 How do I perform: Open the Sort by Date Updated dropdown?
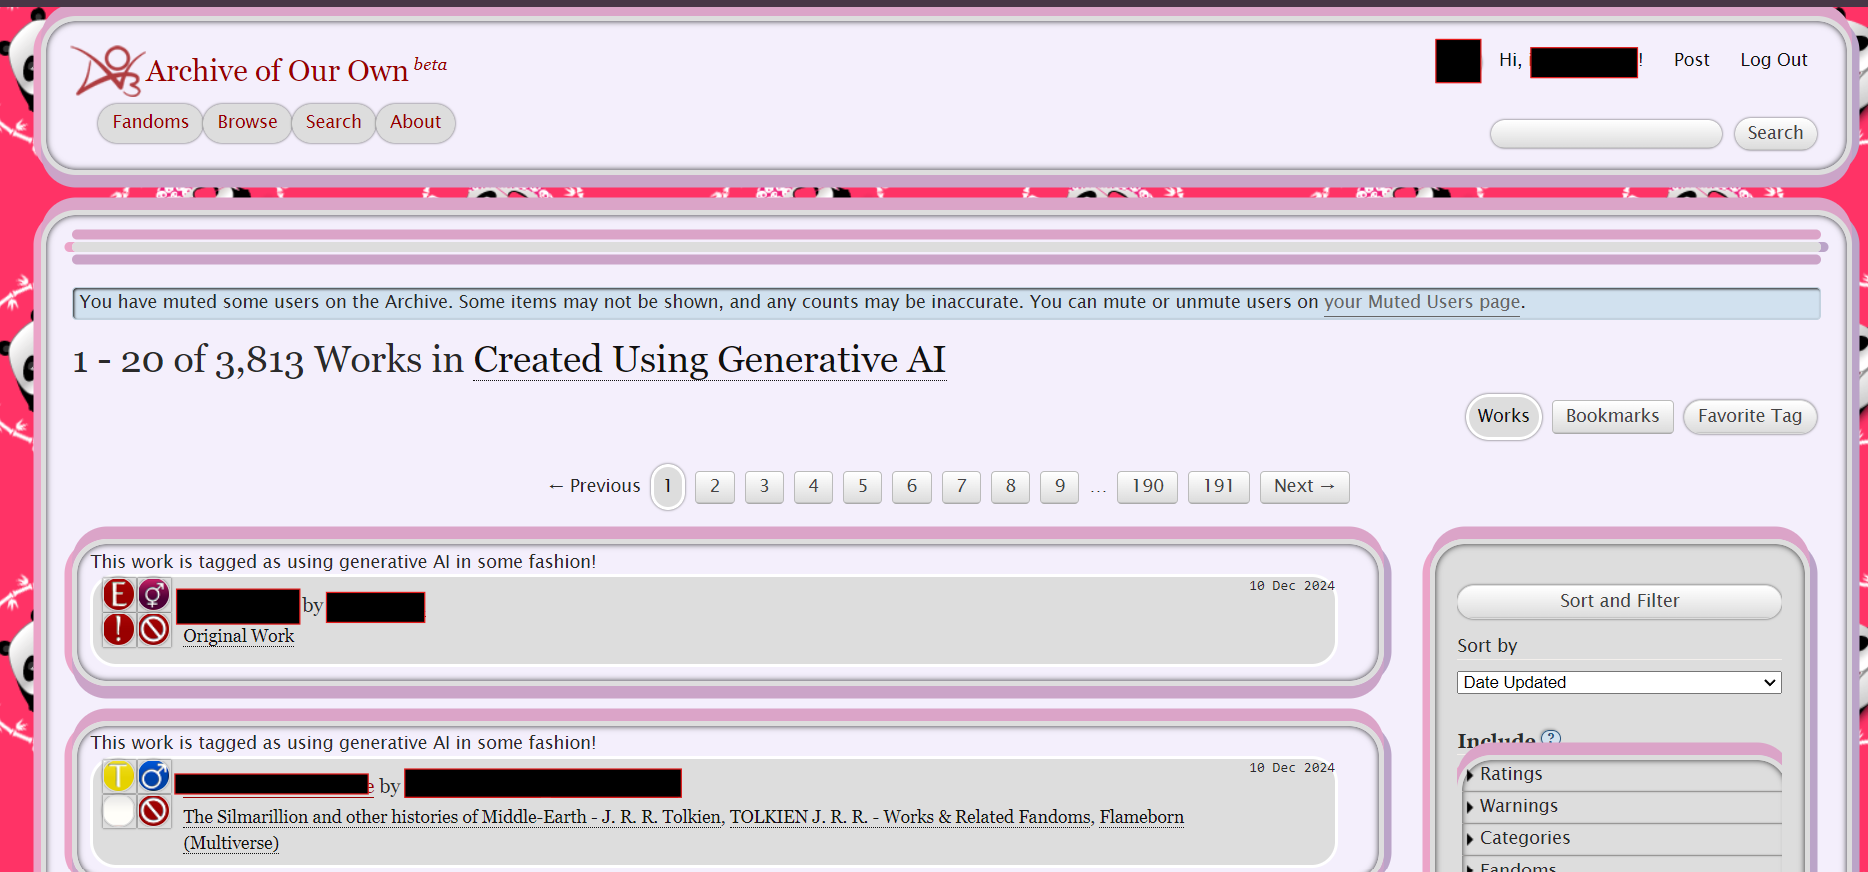1619,682
